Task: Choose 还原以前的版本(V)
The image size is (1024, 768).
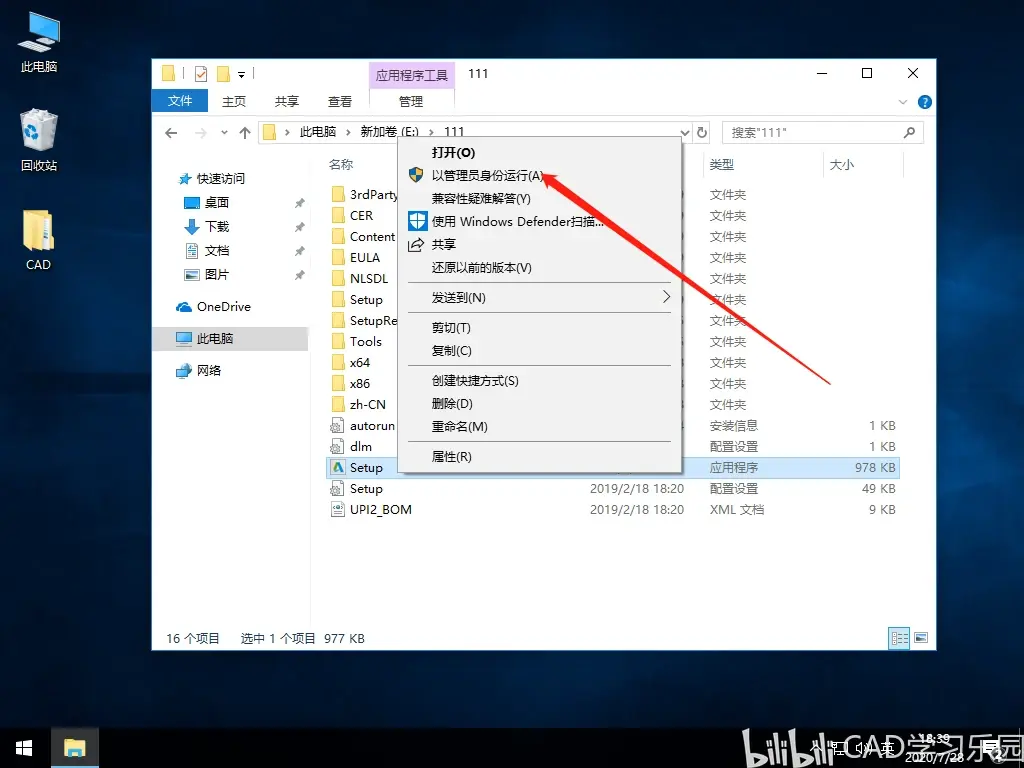Action: point(539,268)
